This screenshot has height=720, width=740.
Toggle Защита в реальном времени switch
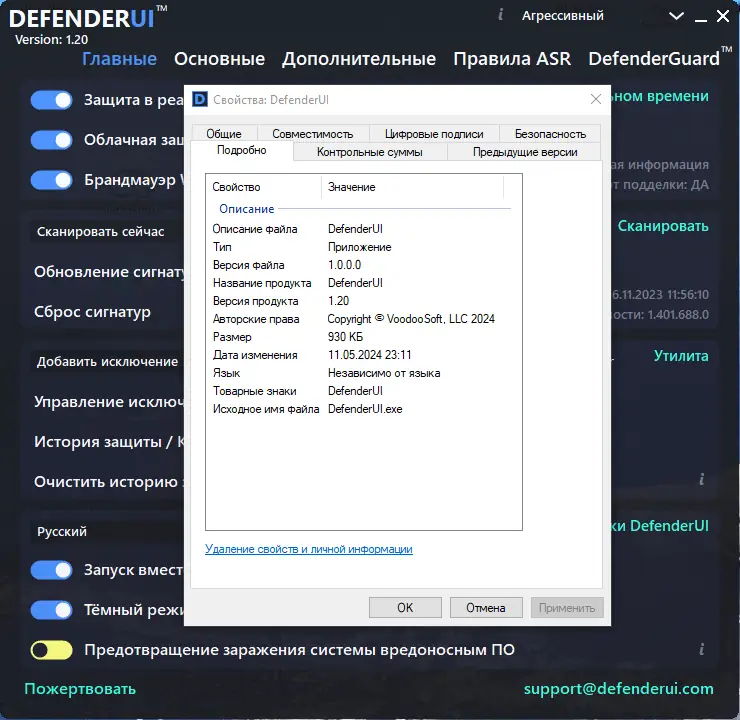click(x=51, y=100)
